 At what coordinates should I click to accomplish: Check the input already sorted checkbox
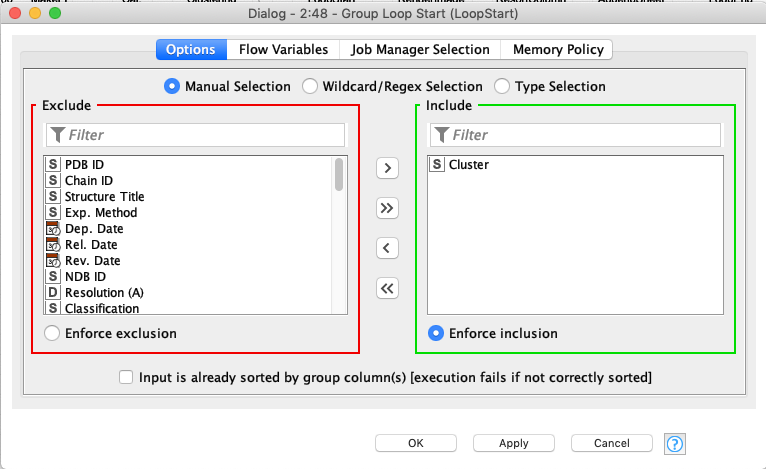[x=126, y=377]
